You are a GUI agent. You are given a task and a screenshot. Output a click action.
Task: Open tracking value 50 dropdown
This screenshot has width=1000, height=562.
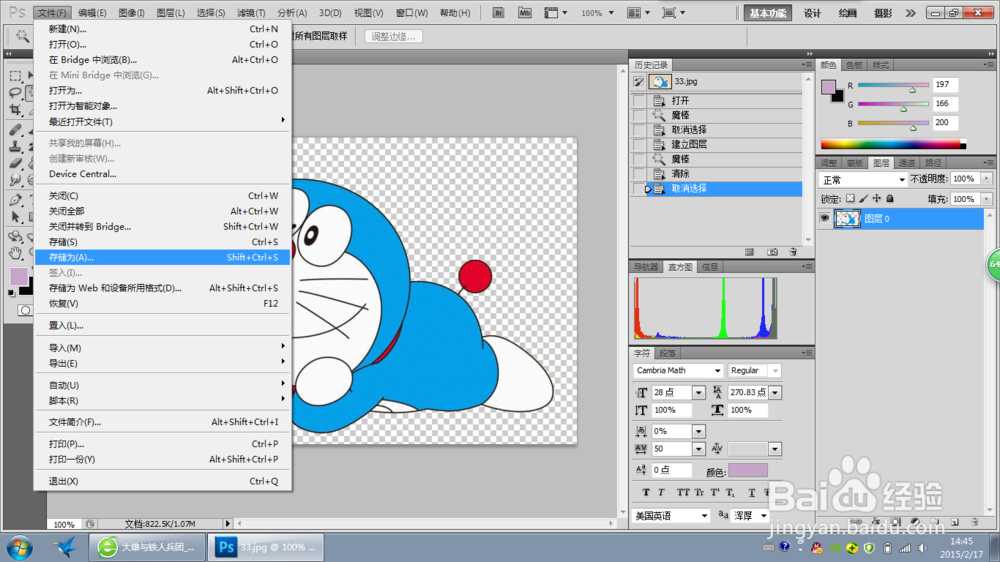698,449
